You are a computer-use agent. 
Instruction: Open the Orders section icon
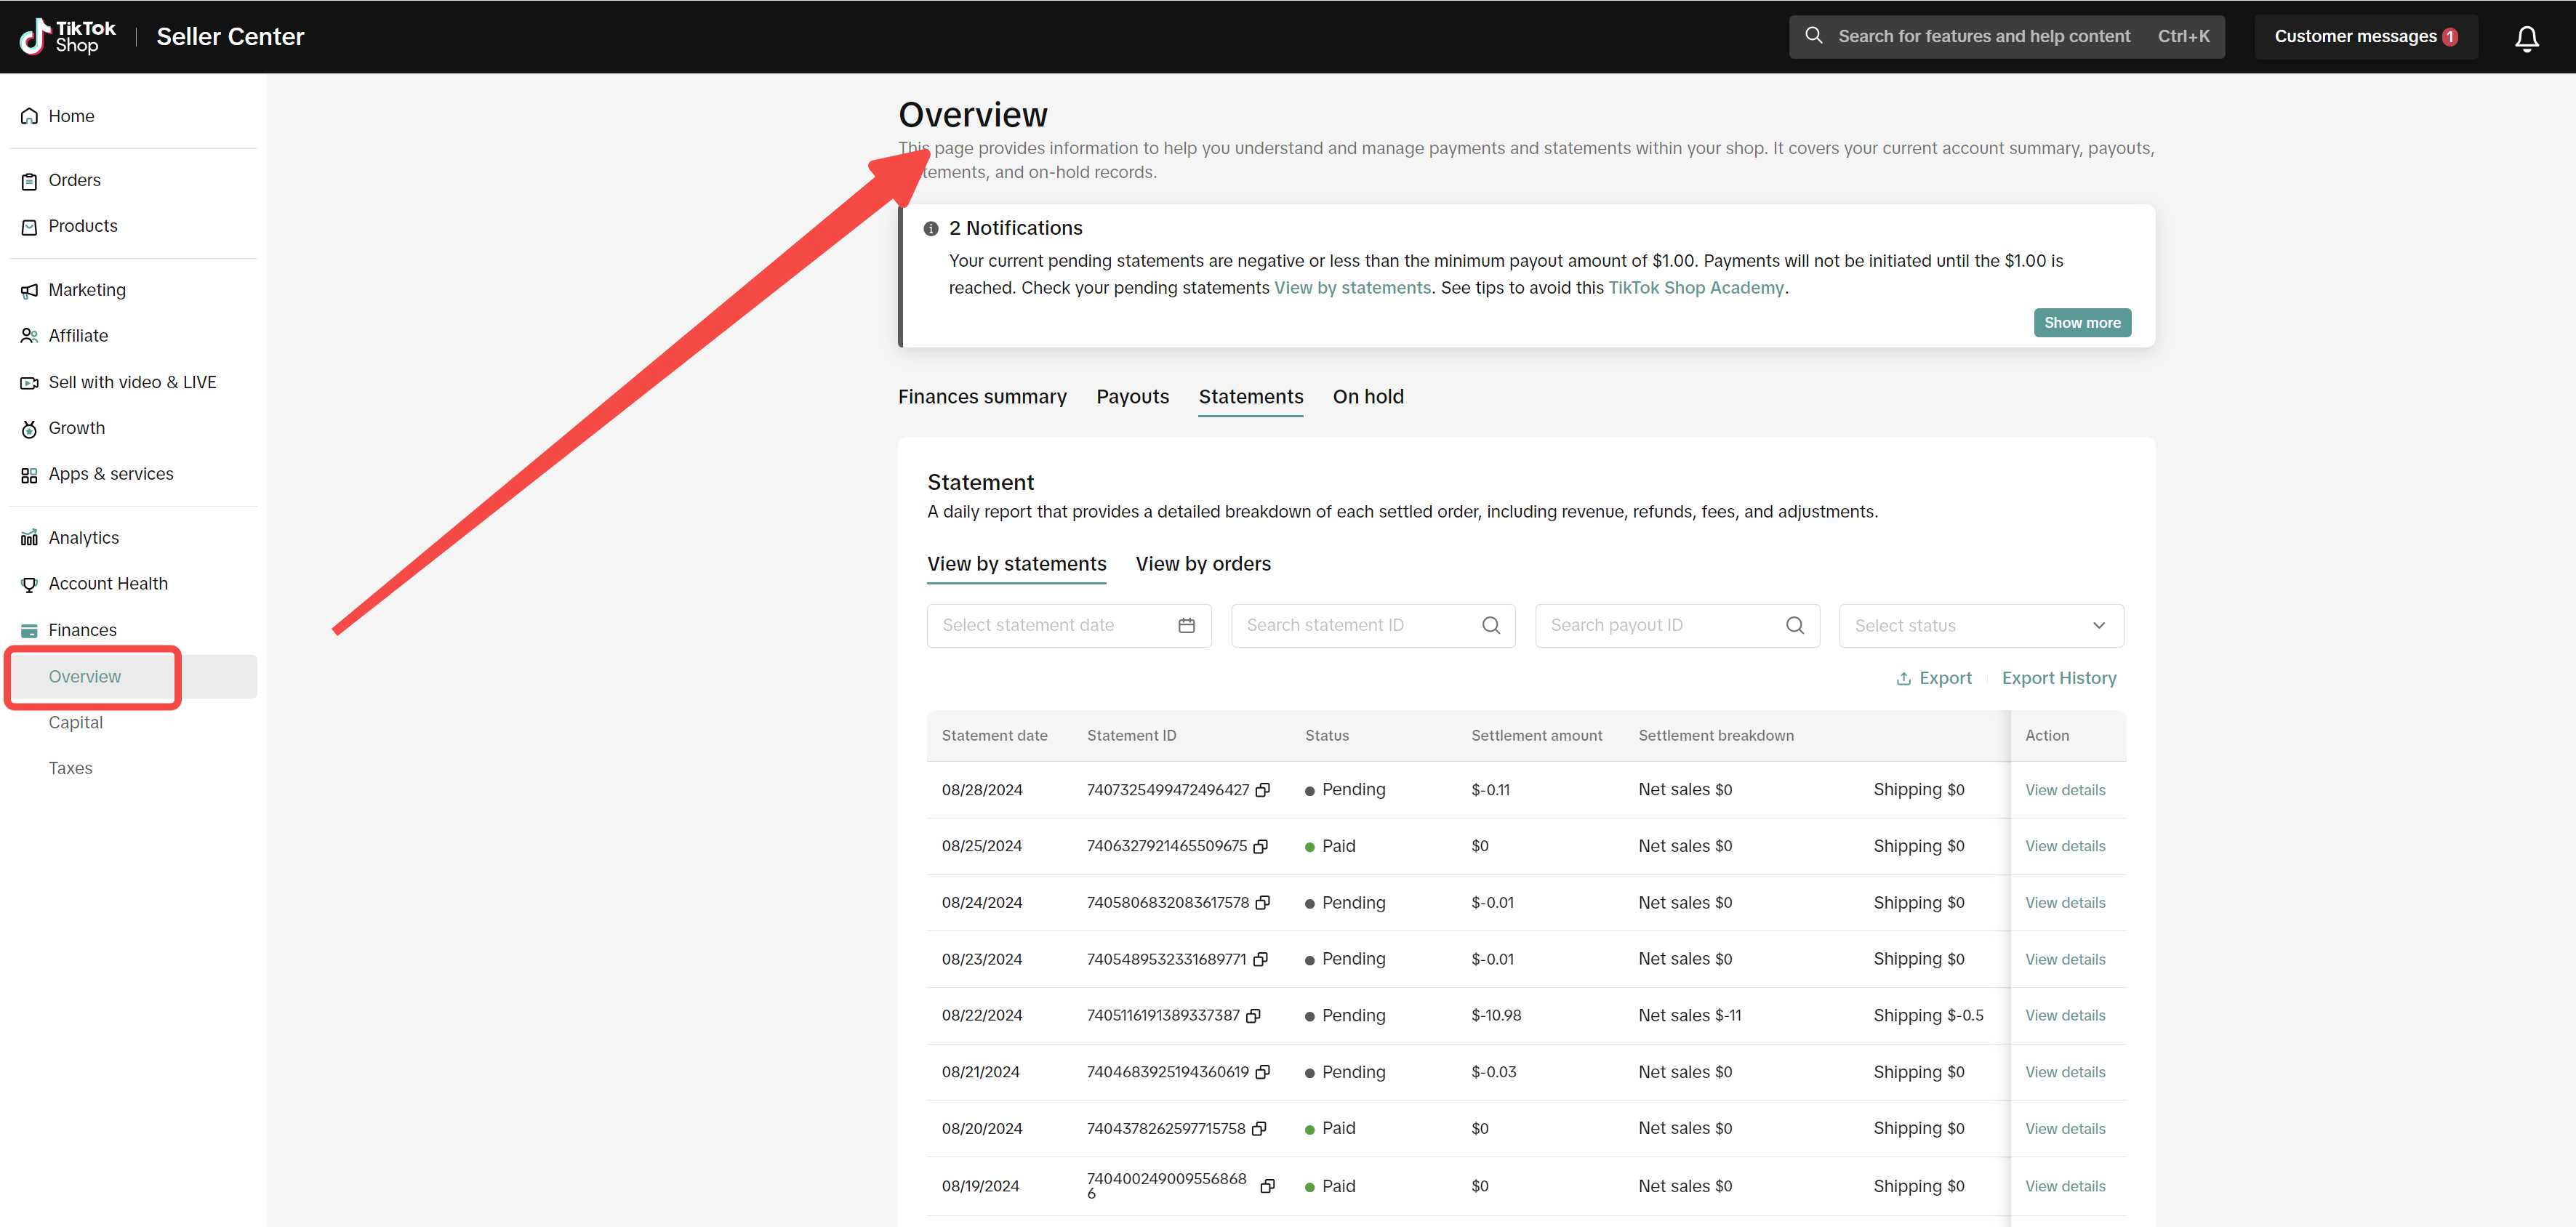click(30, 179)
